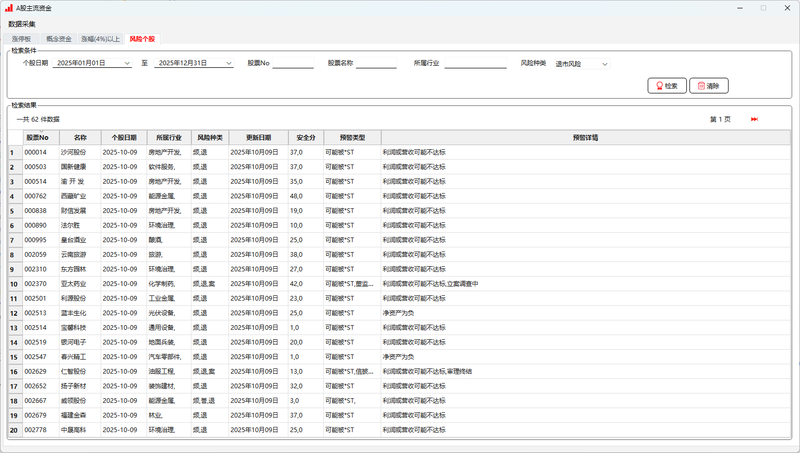Select row 10 header for 亚太药业
Image resolution: width=800 pixels, height=453 pixels.
(13, 284)
